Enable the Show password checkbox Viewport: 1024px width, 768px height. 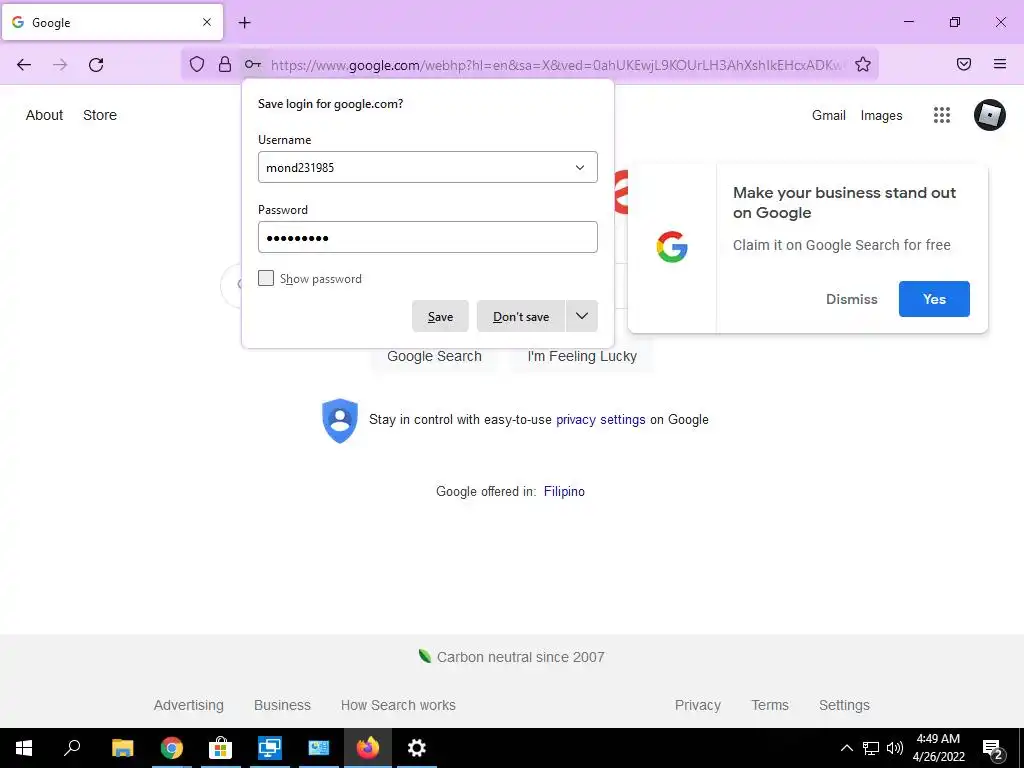click(x=266, y=278)
